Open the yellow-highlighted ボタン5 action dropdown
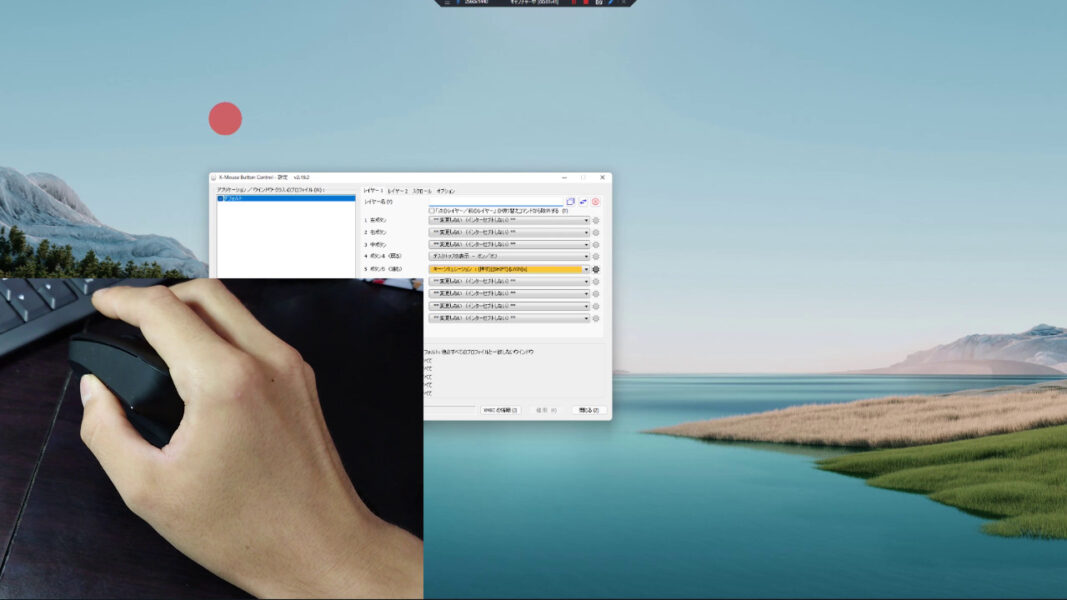The image size is (1067, 600). click(509, 269)
